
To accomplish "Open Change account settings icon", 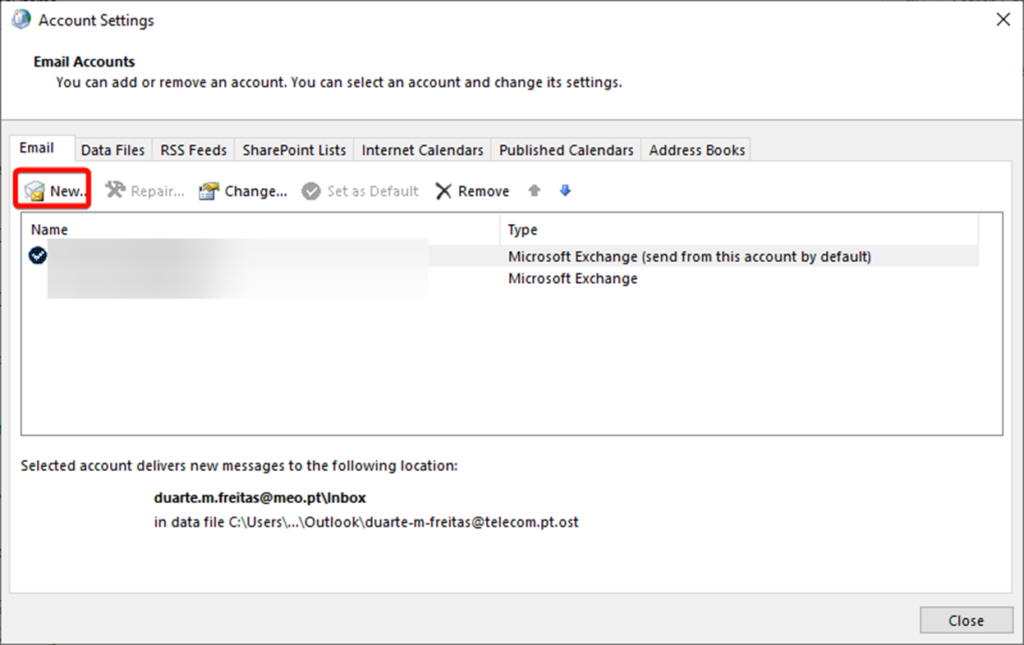I will tap(209, 191).
